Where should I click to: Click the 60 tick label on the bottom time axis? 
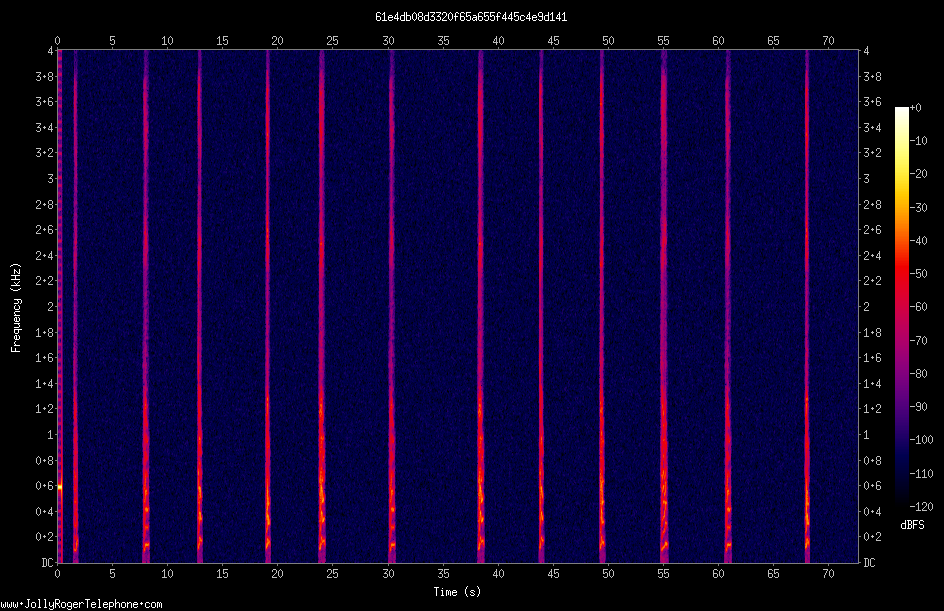point(718,574)
